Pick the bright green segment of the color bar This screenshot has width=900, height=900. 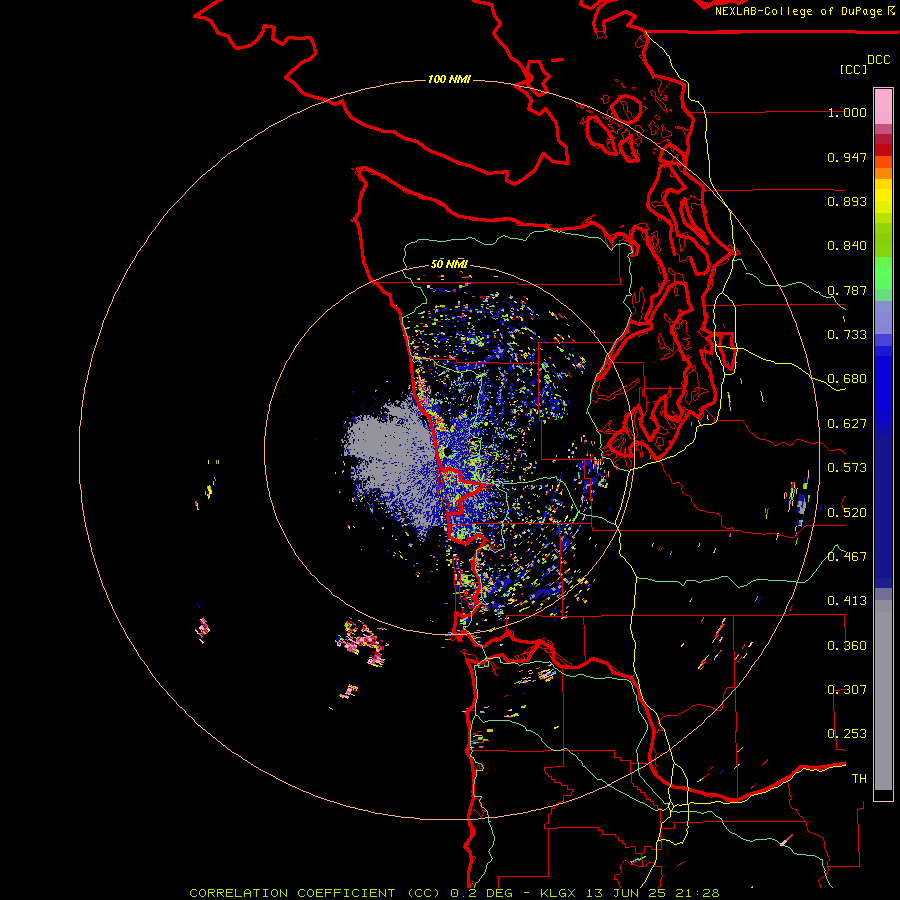click(x=883, y=273)
